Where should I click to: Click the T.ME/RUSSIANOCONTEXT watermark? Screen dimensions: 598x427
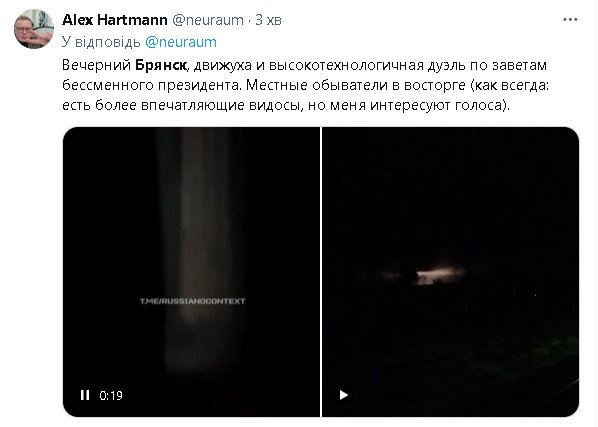192,301
